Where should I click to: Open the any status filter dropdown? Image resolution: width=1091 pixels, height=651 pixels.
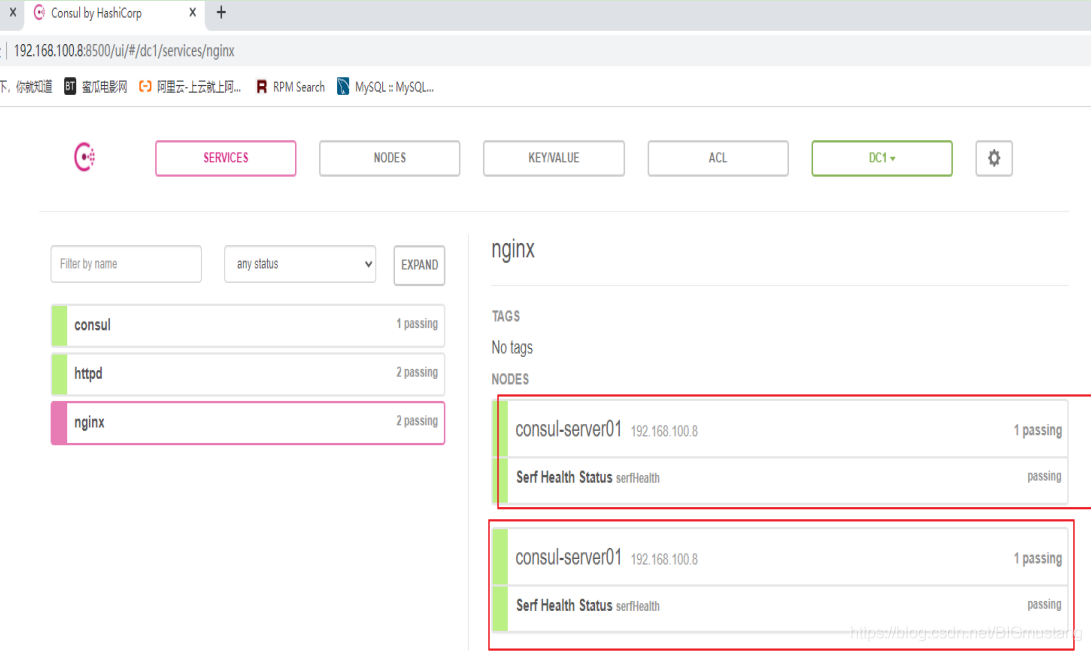click(300, 264)
